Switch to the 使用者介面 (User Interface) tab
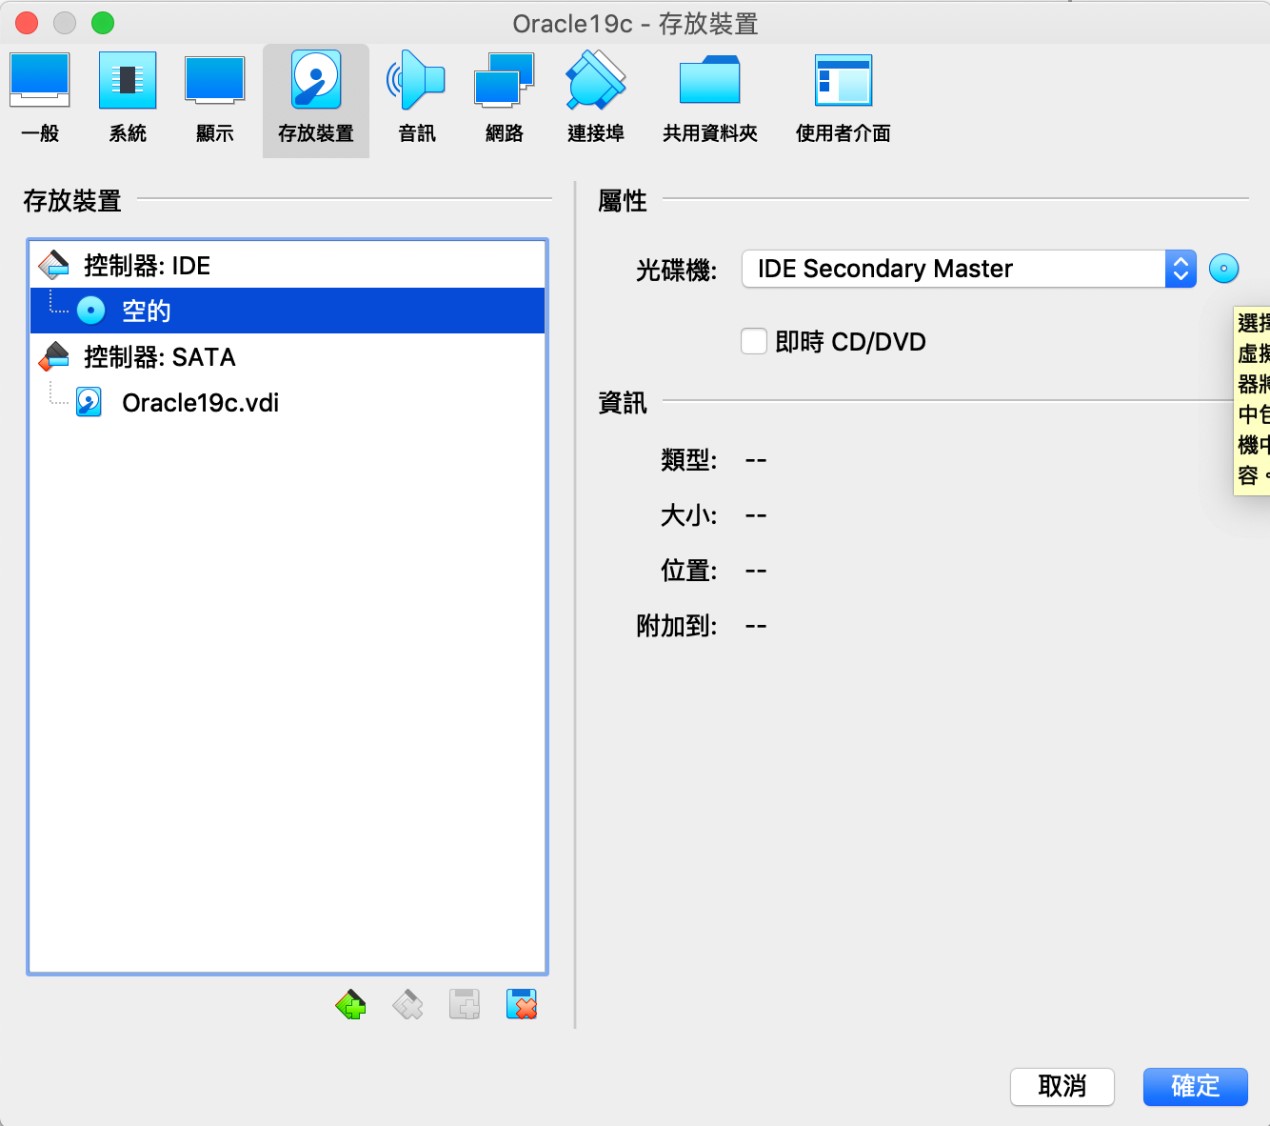Image resolution: width=1270 pixels, height=1126 pixels. point(843,99)
